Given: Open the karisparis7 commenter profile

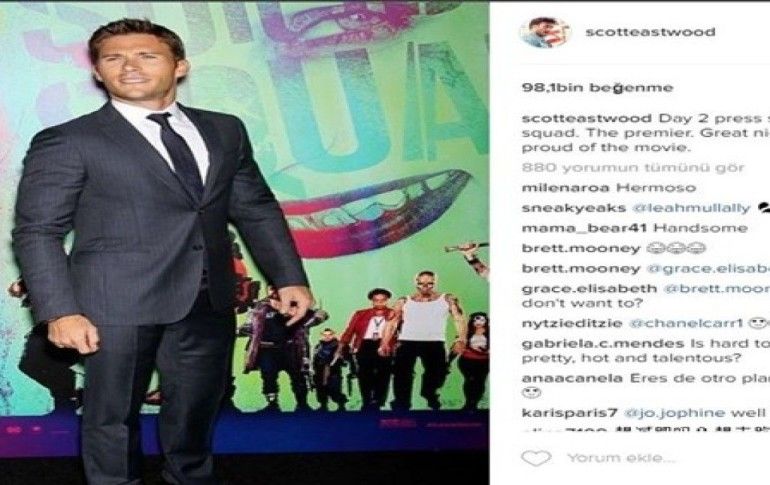Looking at the screenshot, I should coord(569,413).
